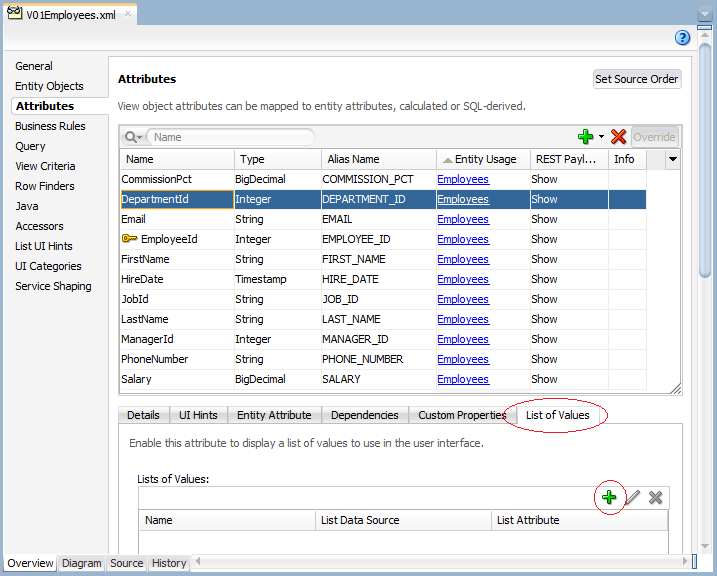The image size is (717, 576).
Task: Select the PhoneNumber attribute row
Action: pyautogui.click(x=383, y=359)
